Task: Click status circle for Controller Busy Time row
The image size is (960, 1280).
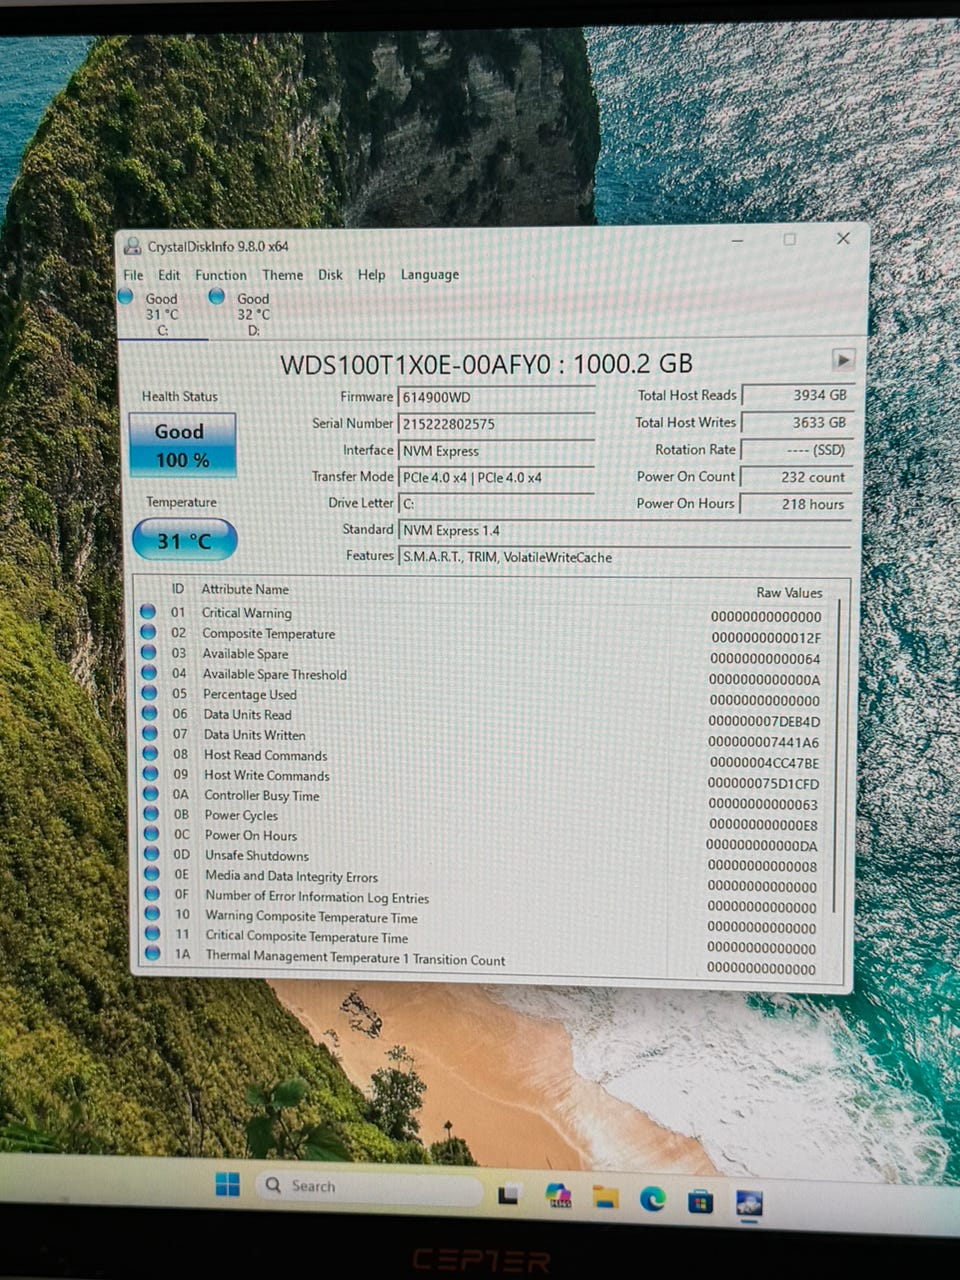Action: (151, 793)
